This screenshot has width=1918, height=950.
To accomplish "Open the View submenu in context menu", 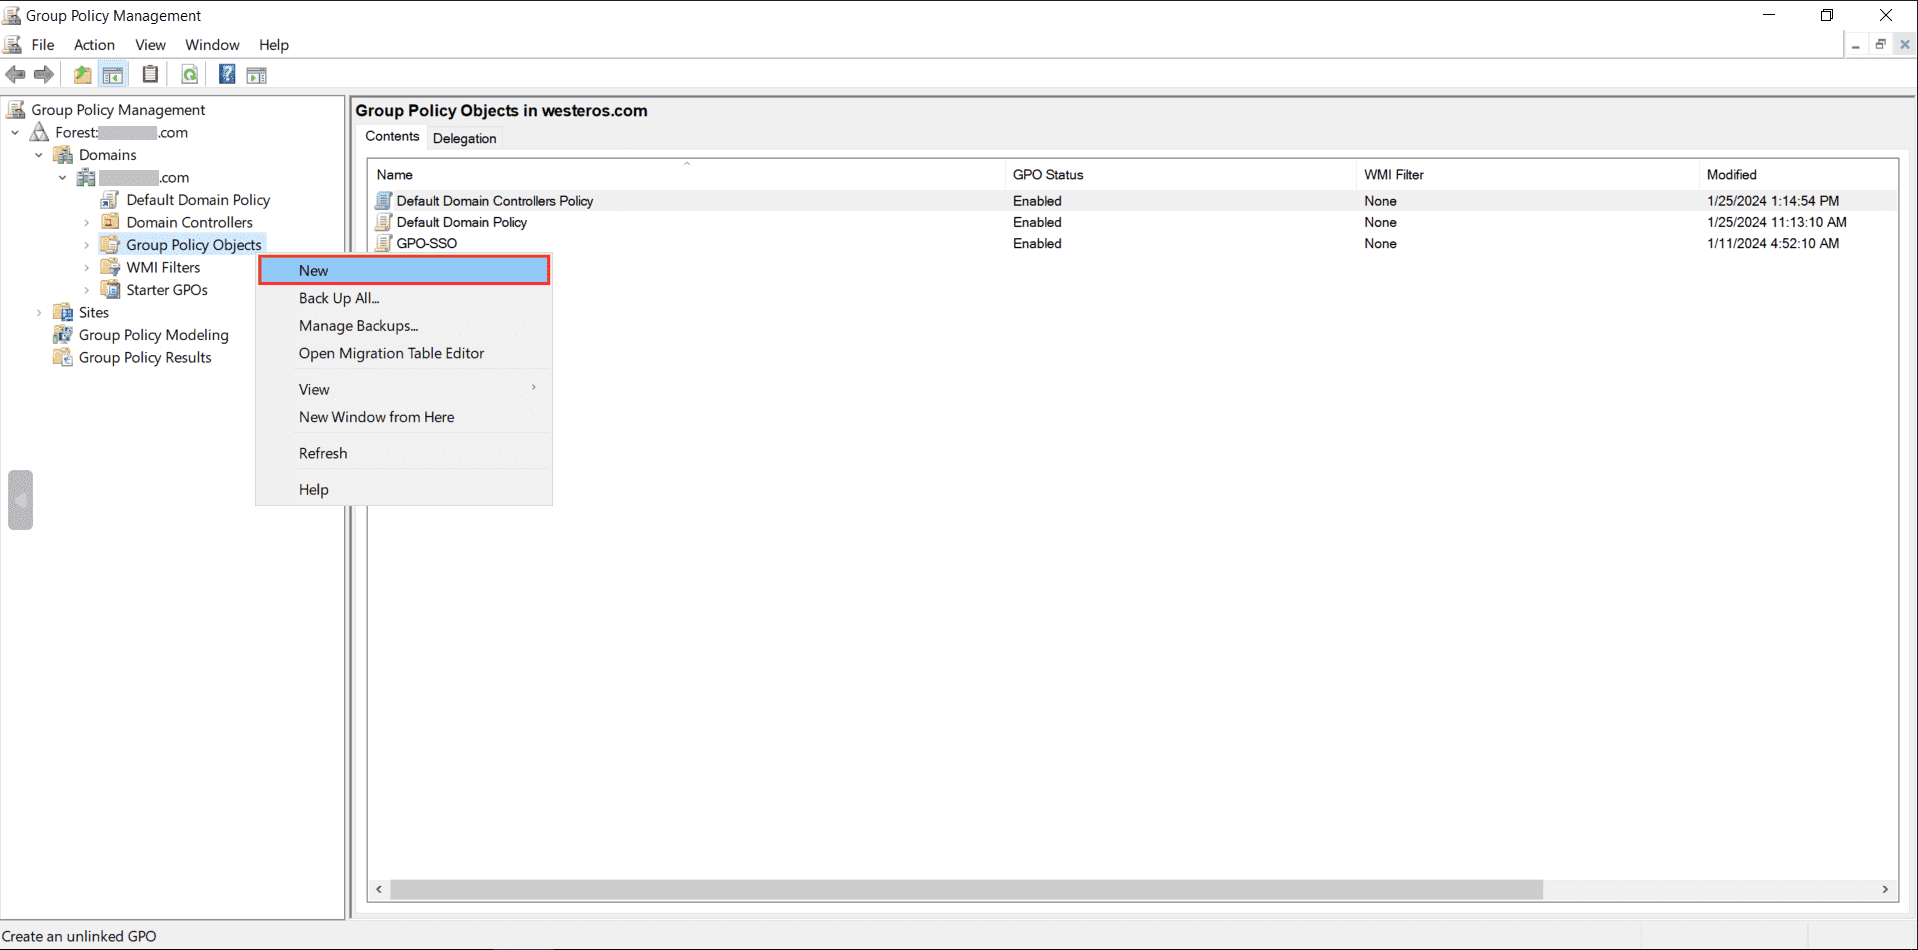I will point(404,389).
